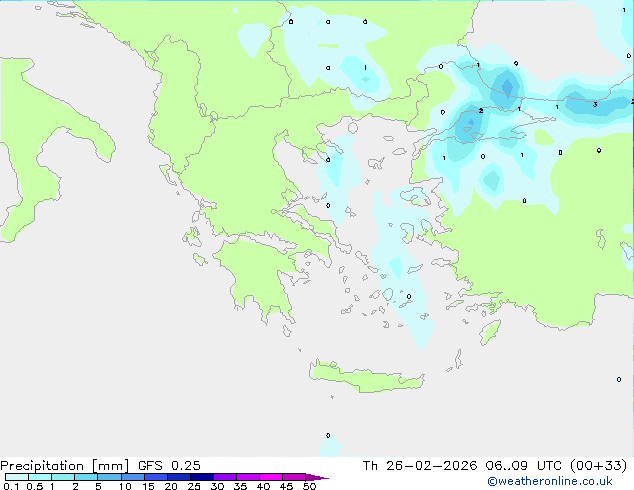Select the 5–10 mm legend swatch

[x=109, y=477]
